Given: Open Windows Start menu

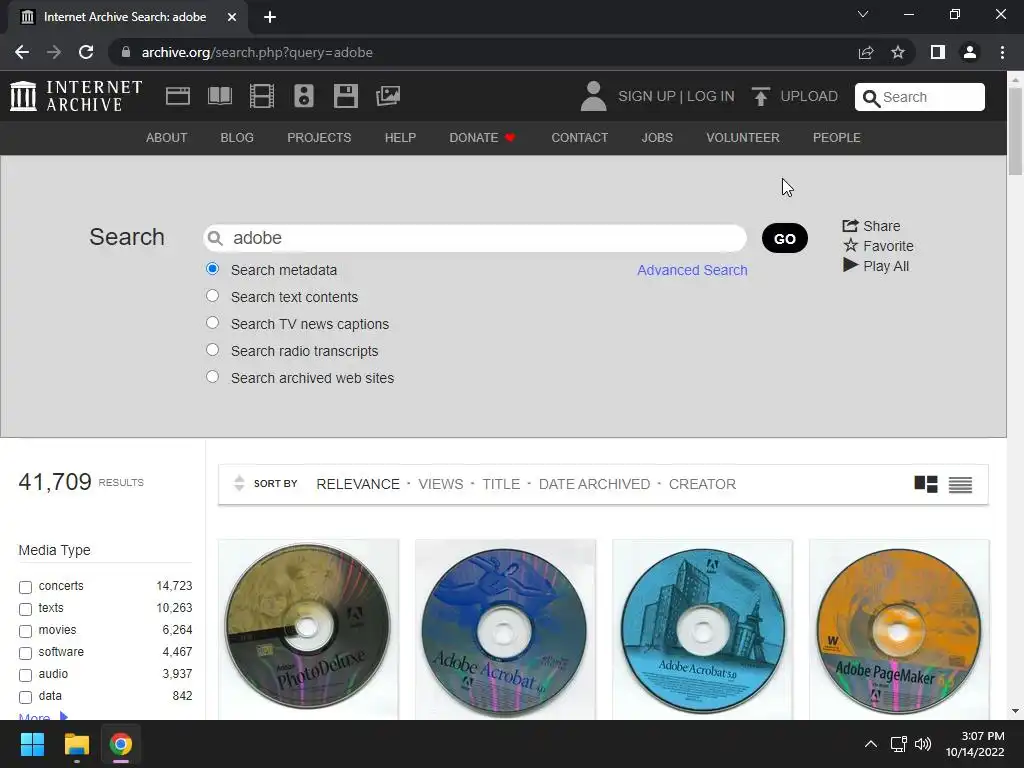Looking at the screenshot, I should pyautogui.click(x=32, y=744).
